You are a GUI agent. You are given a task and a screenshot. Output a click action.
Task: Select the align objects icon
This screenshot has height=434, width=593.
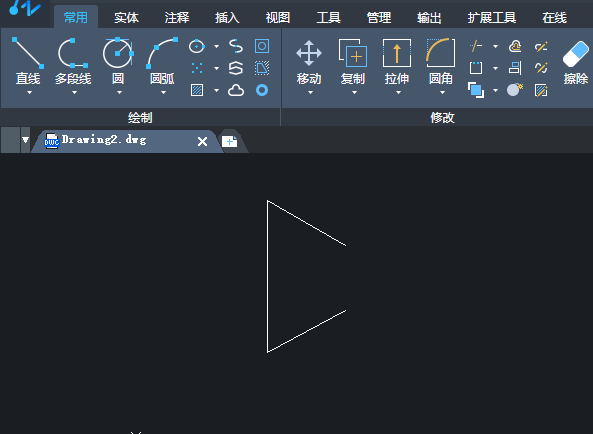[515, 68]
